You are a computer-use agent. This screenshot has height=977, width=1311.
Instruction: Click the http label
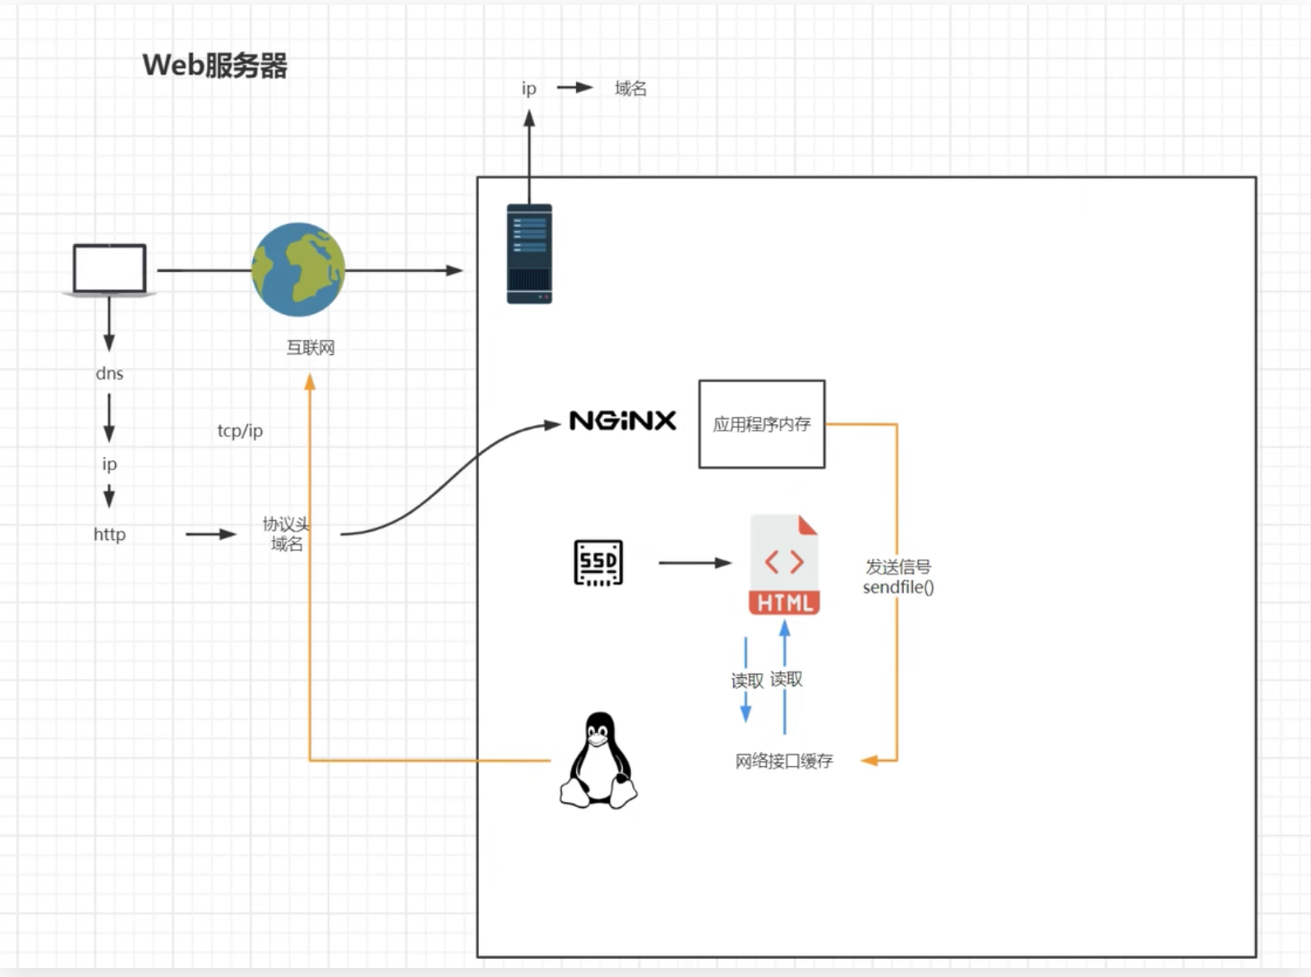[x=109, y=534]
